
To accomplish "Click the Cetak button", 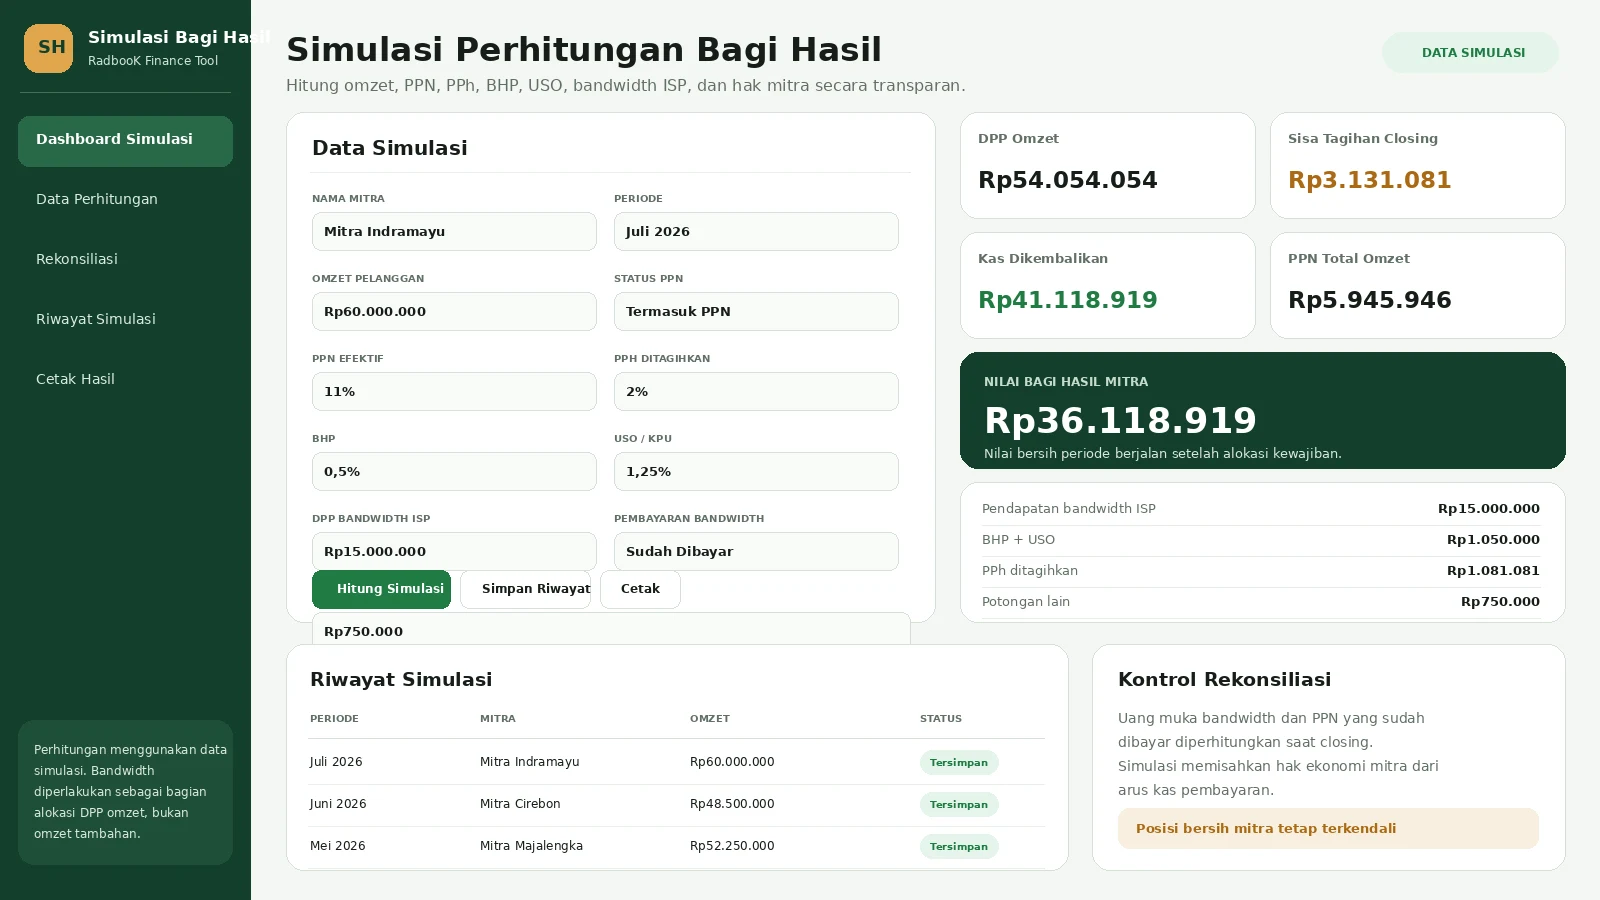I will (640, 589).
